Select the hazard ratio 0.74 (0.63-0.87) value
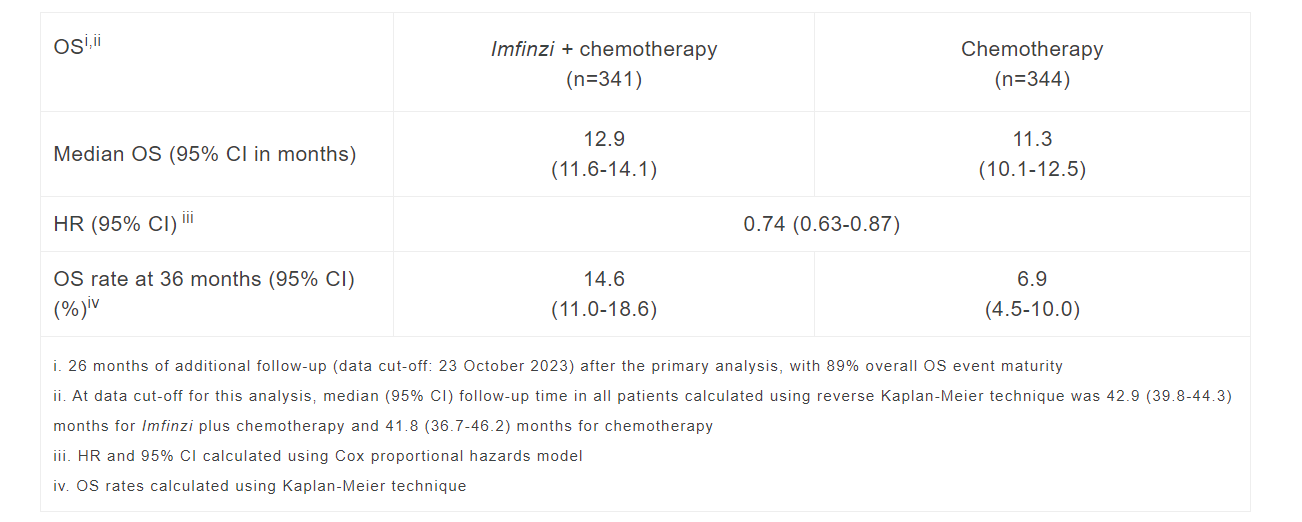This screenshot has height=522, width=1302. coord(821,224)
